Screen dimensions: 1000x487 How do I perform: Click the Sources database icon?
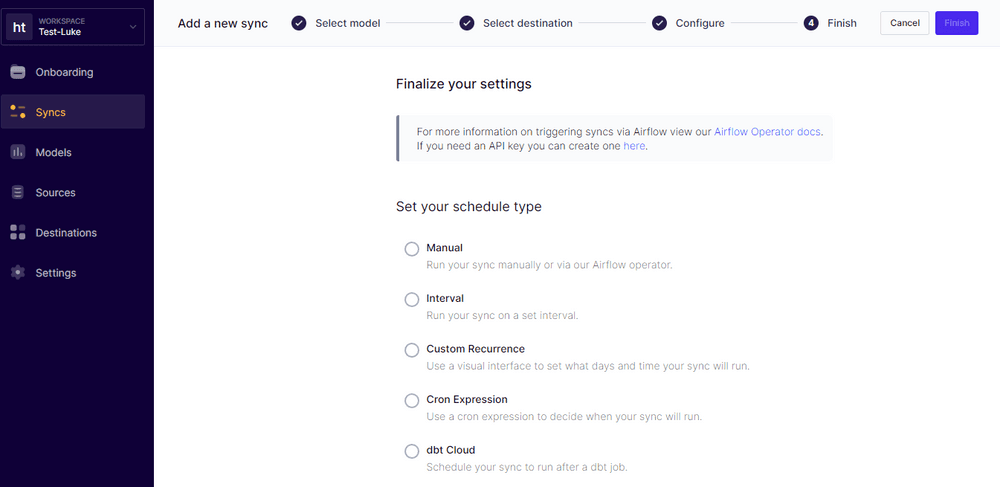click(18, 192)
